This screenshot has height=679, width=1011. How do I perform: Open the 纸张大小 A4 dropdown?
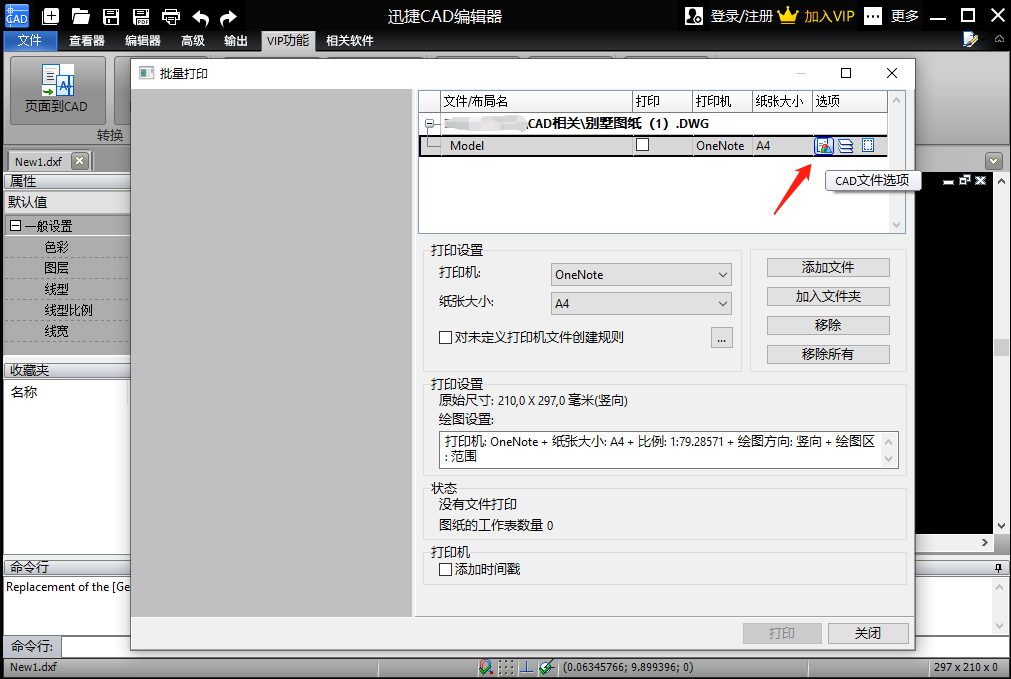tap(641, 304)
